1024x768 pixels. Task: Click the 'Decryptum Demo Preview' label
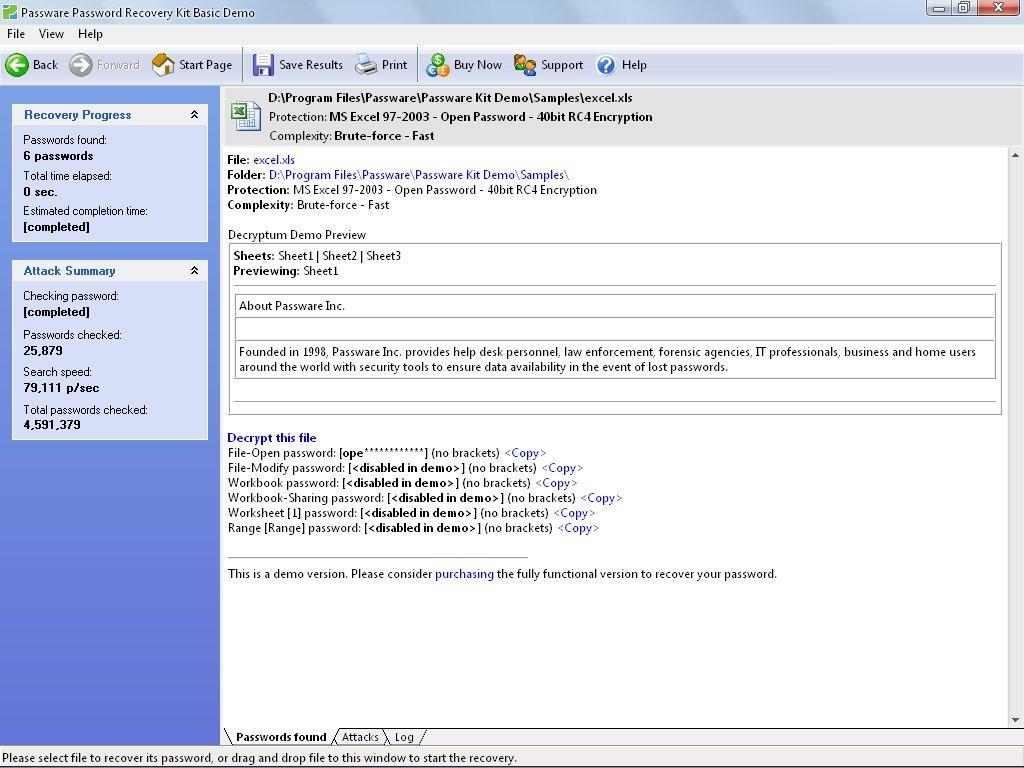297,234
